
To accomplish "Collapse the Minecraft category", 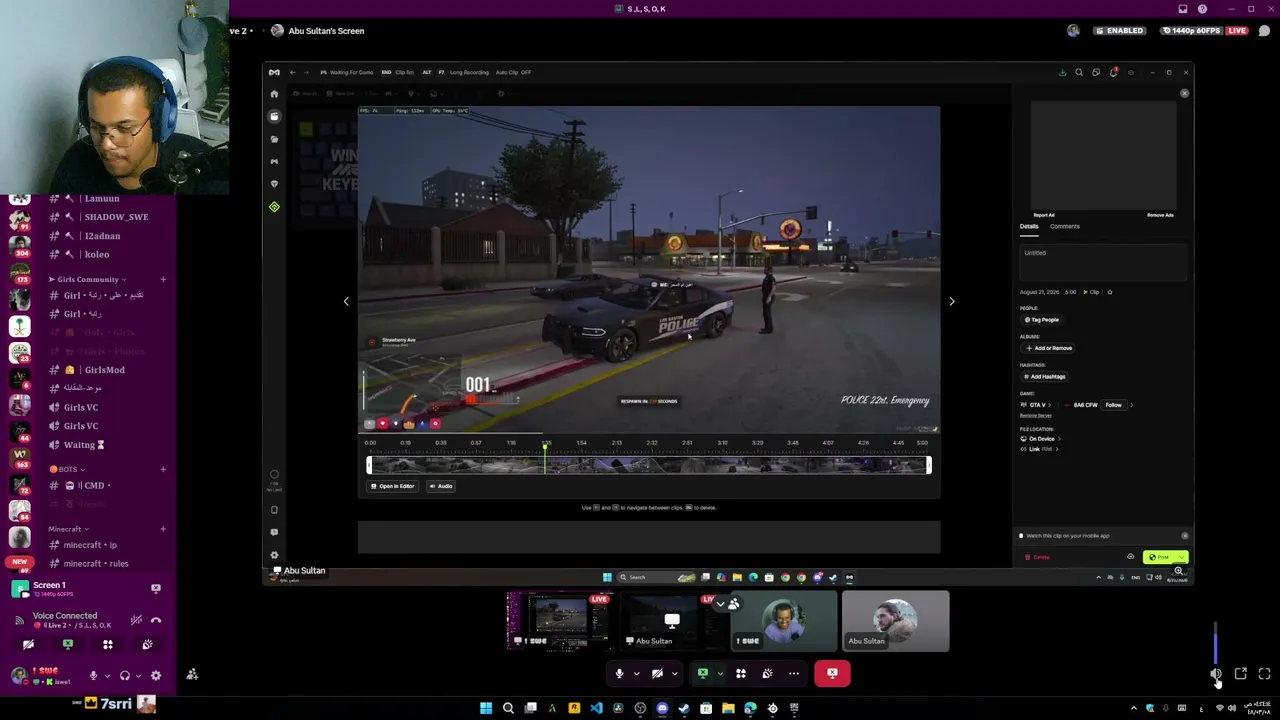I will coord(68,529).
